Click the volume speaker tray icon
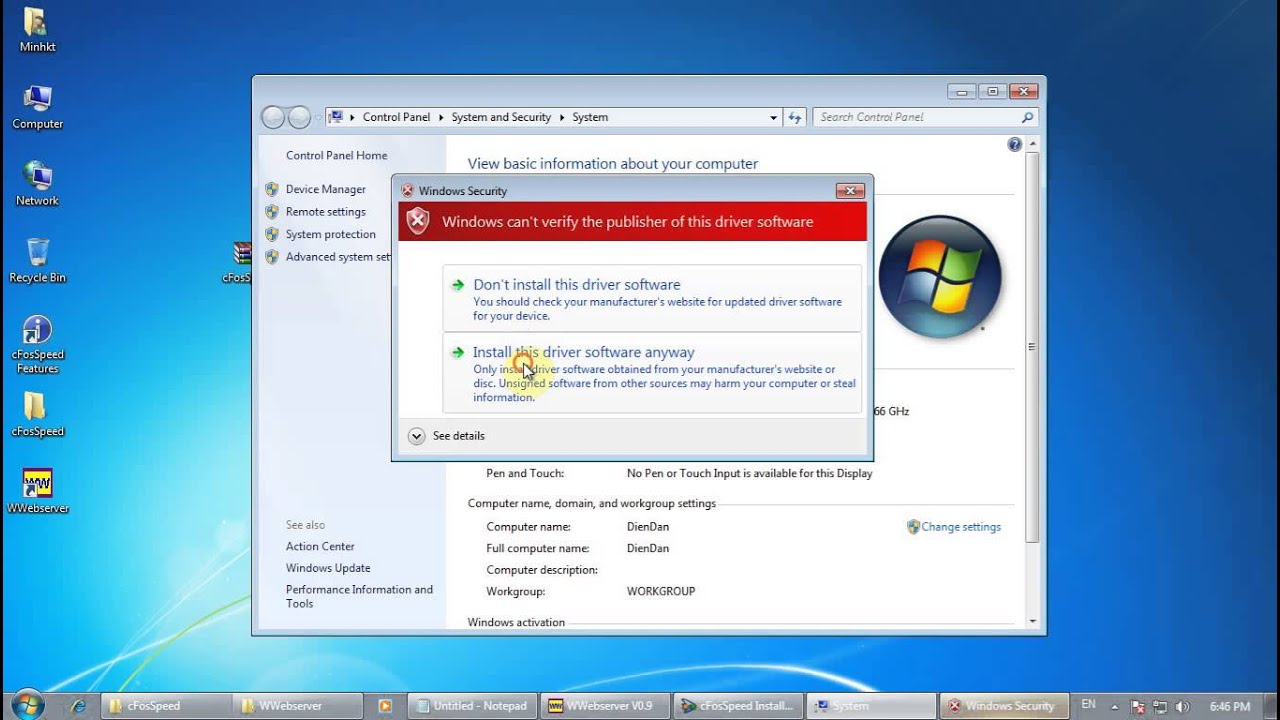 (x=1183, y=706)
